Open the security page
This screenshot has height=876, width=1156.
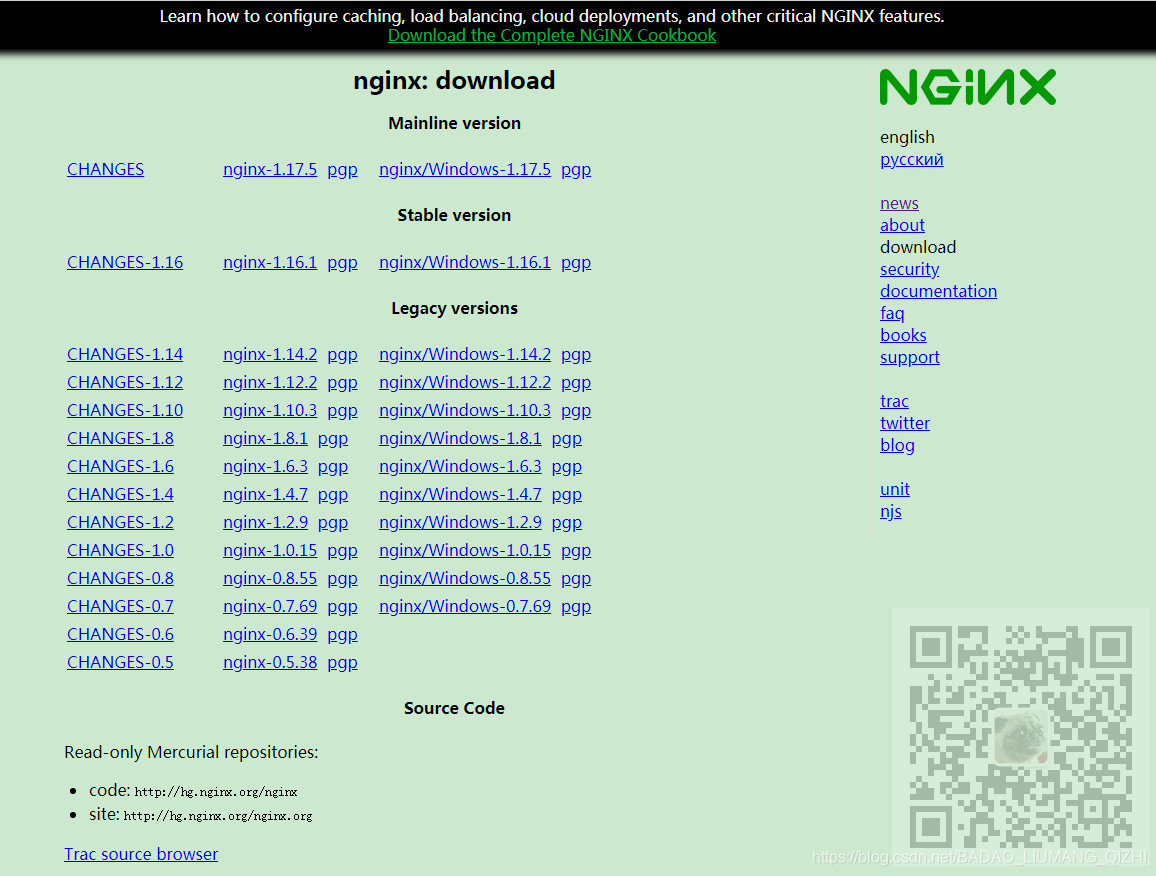click(909, 270)
